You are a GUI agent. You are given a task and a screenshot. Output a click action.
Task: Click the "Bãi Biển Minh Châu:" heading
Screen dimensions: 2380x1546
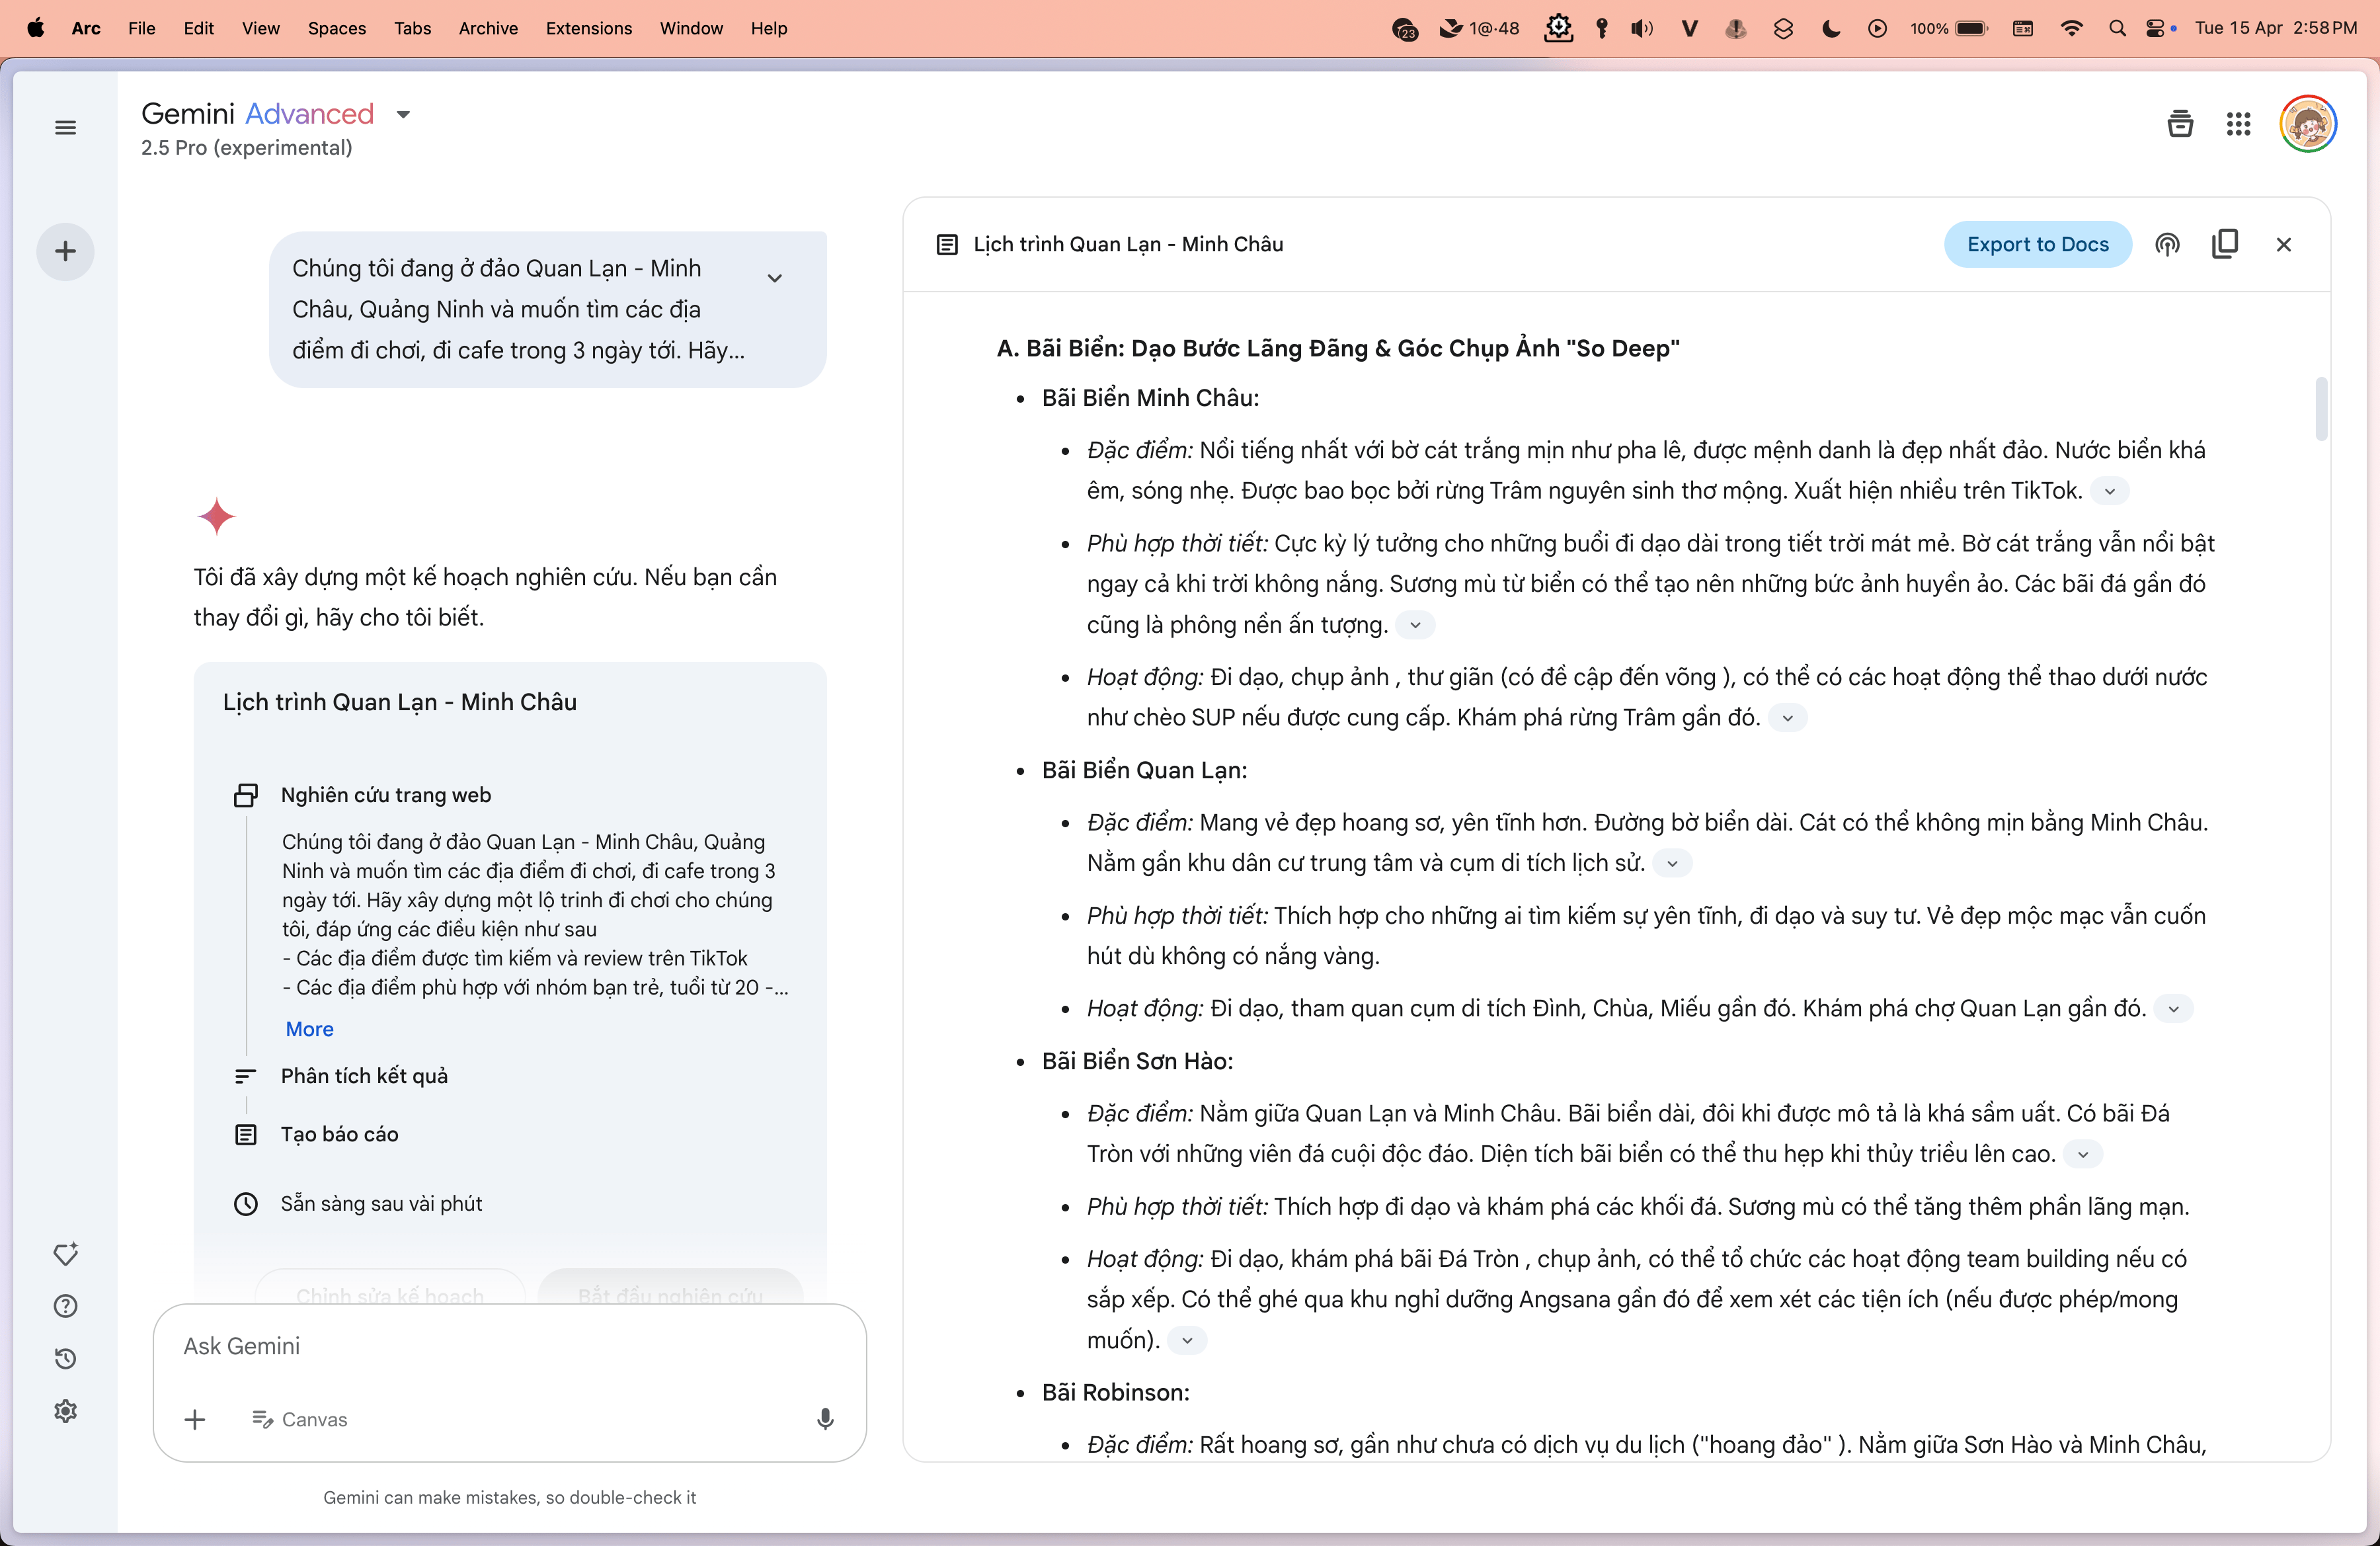tap(1150, 398)
